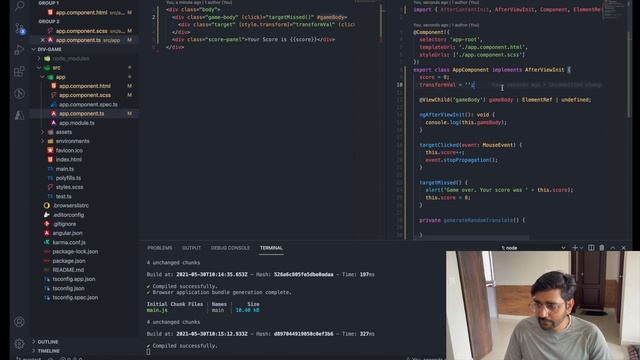This screenshot has width=640, height=360.
Task: Open .editorconfig file
Action: [68, 215]
